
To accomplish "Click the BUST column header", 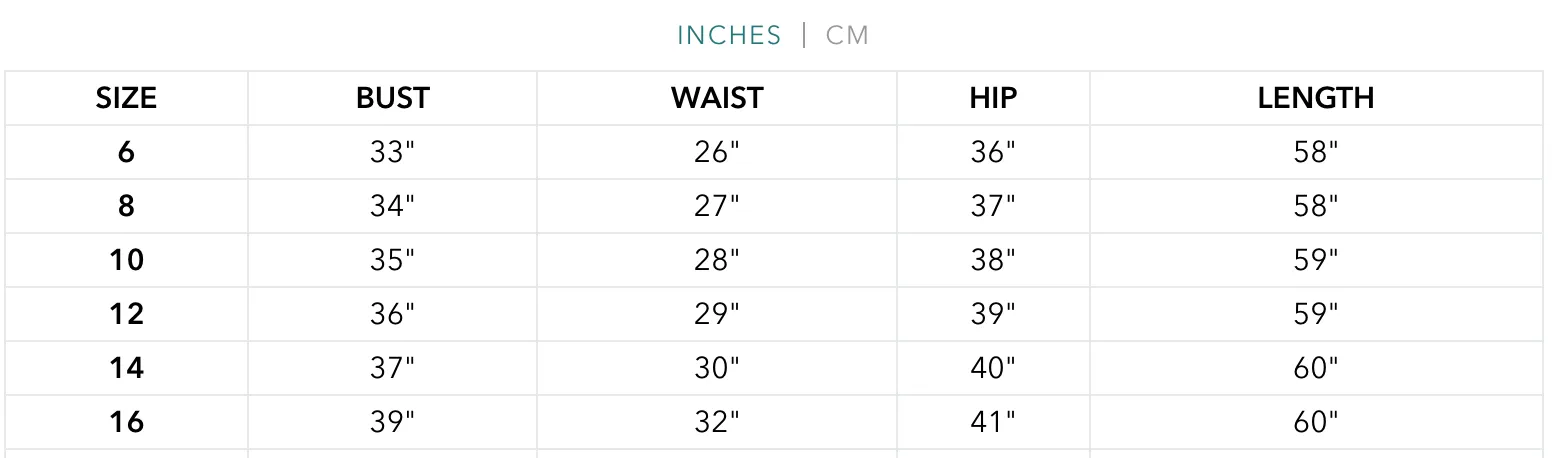I will pyautogui.click(x=392, y=98).
